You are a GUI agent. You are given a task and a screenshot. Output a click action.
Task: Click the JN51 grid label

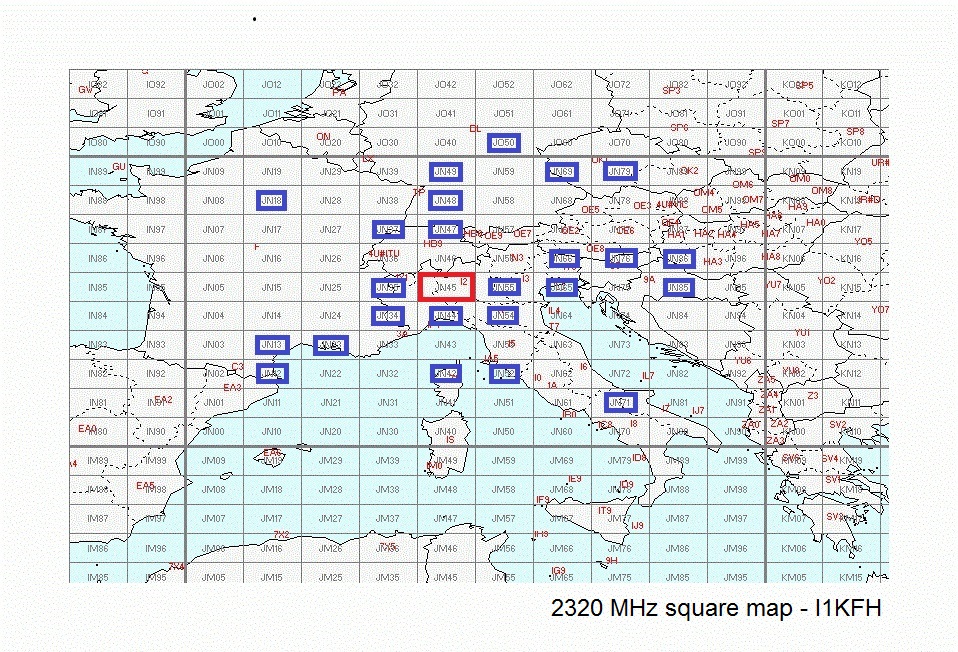pyautogui.click(x=504, y=403)
